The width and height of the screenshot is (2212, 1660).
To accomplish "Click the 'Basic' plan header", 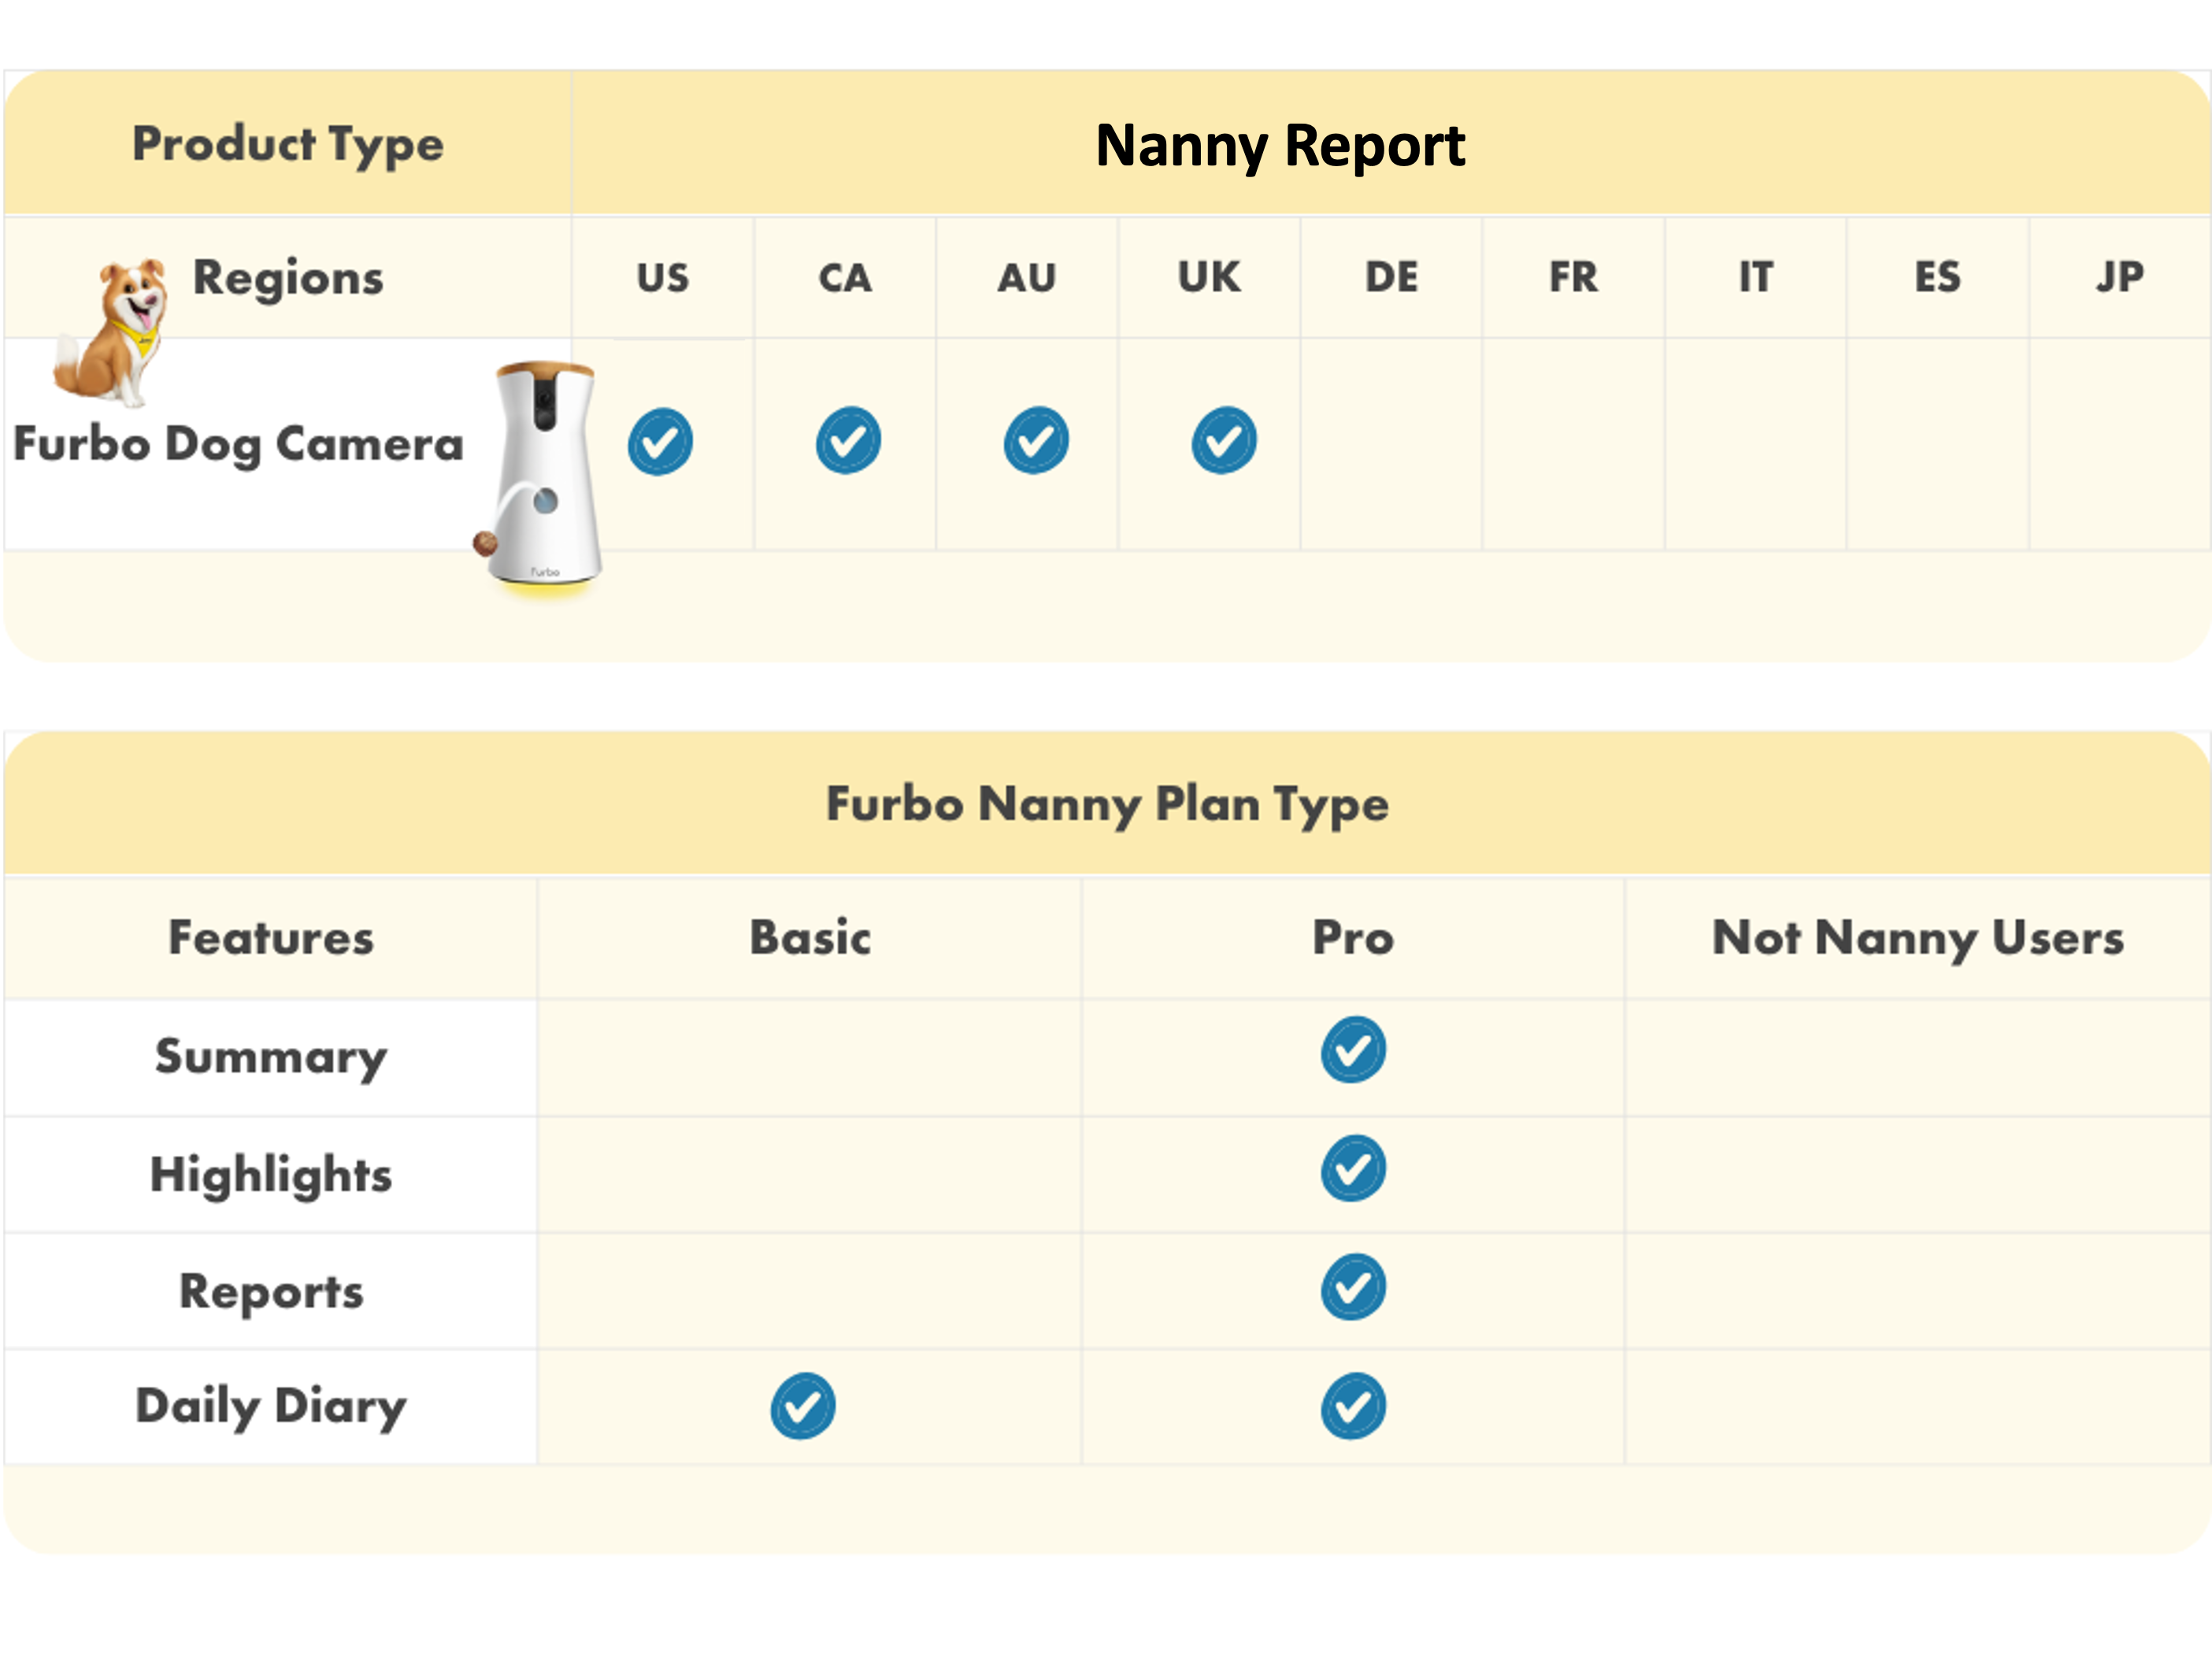I will tap(810, 938).
